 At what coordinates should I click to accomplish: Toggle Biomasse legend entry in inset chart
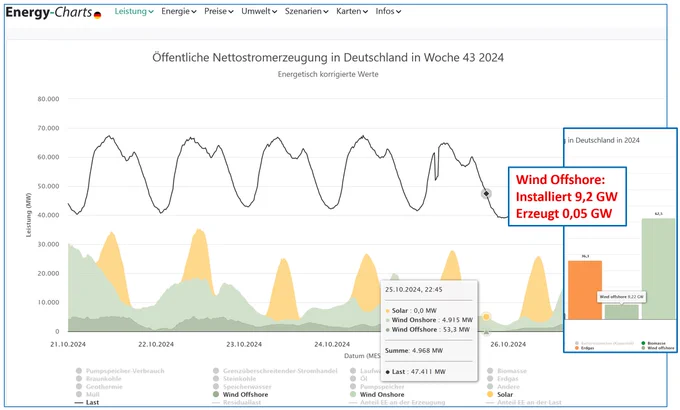point(654,343)
